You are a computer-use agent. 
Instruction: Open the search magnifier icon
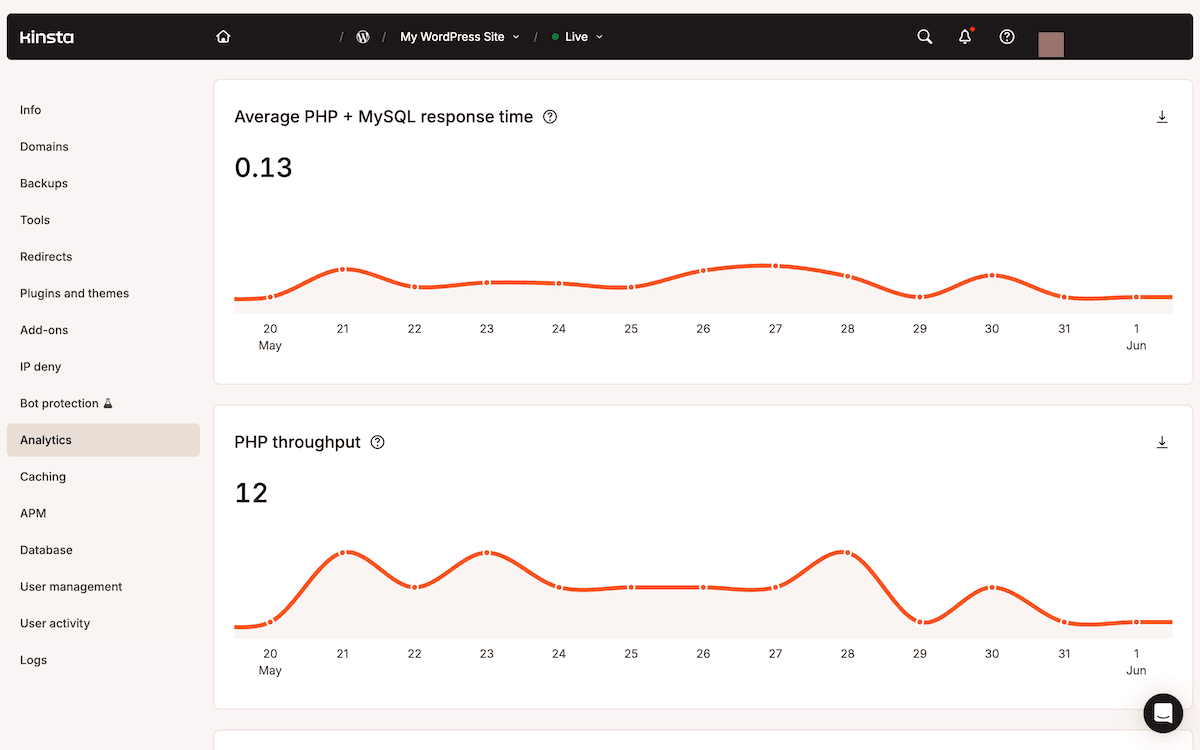(925, 37)
